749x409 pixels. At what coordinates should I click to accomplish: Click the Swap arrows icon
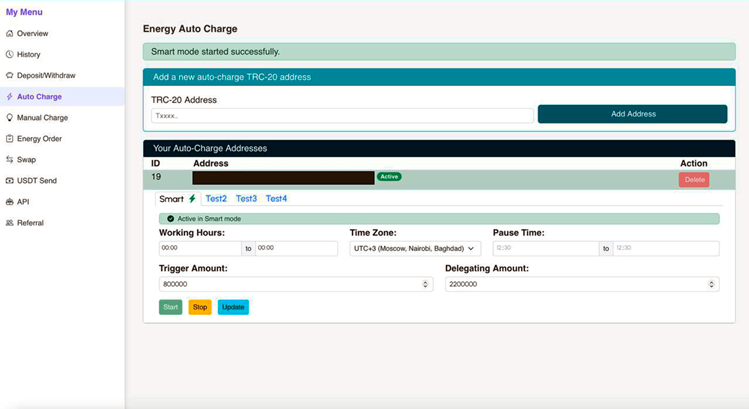click(x=10, y=159)
